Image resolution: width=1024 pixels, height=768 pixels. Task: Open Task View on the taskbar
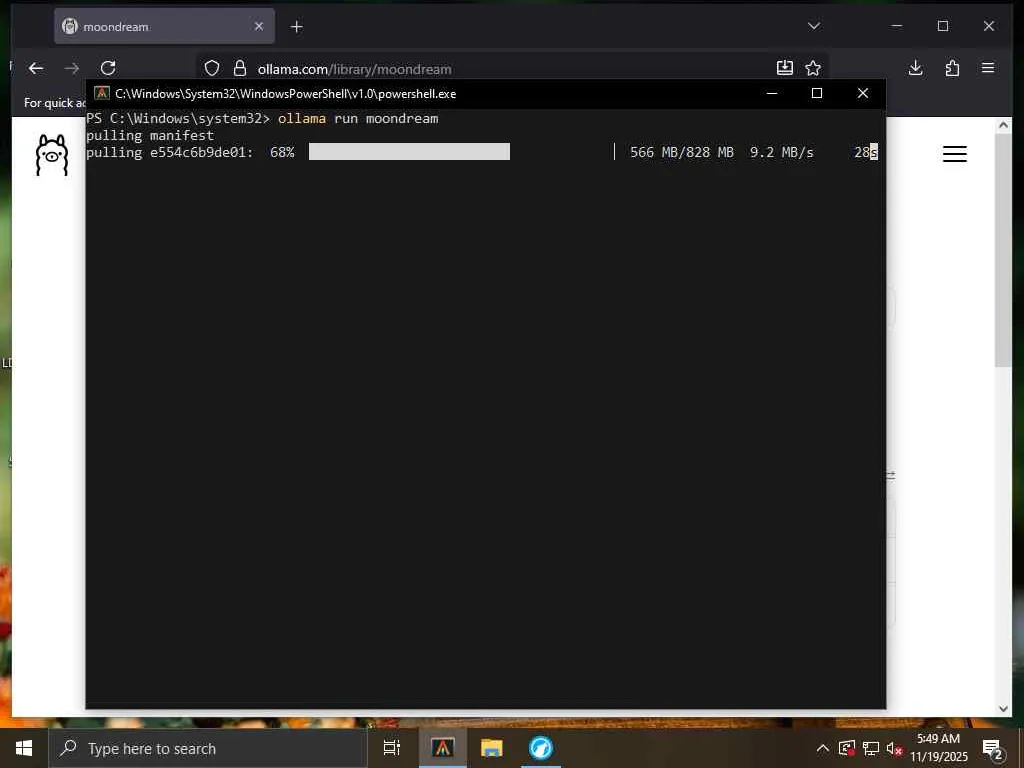click(x=392, y=748)
